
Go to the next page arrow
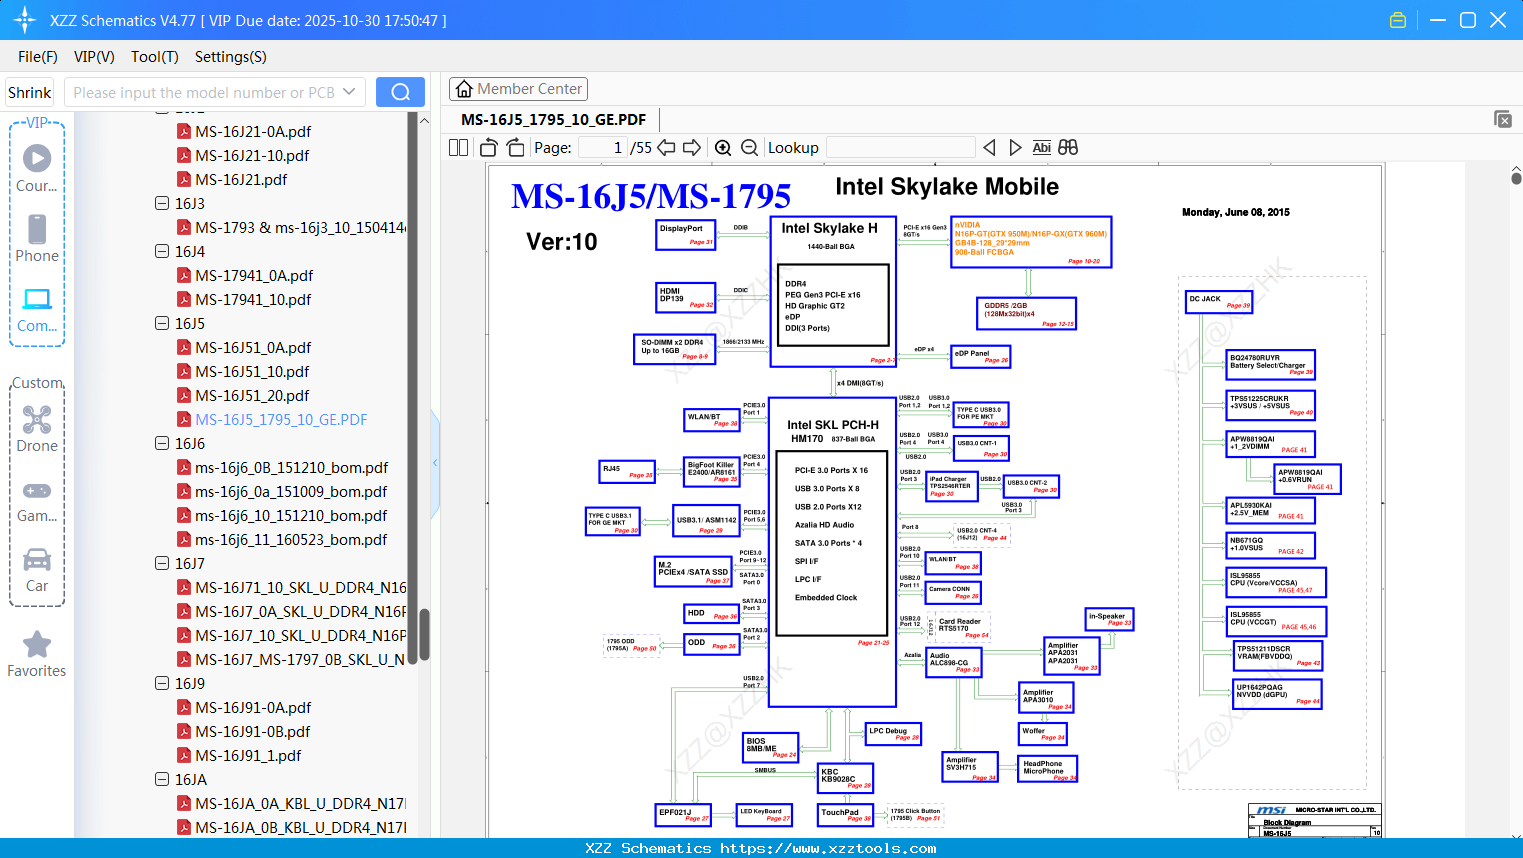[x=692, y=148]
